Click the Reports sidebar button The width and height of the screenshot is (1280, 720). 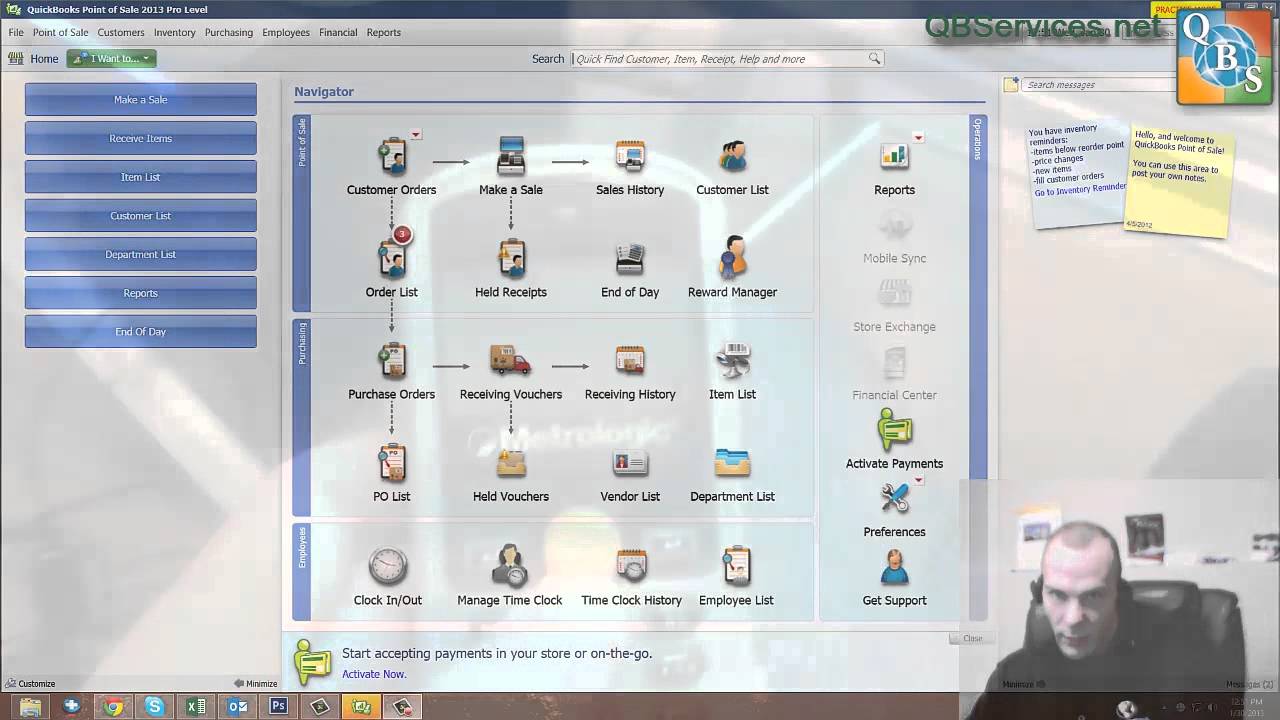pos(141,293)
